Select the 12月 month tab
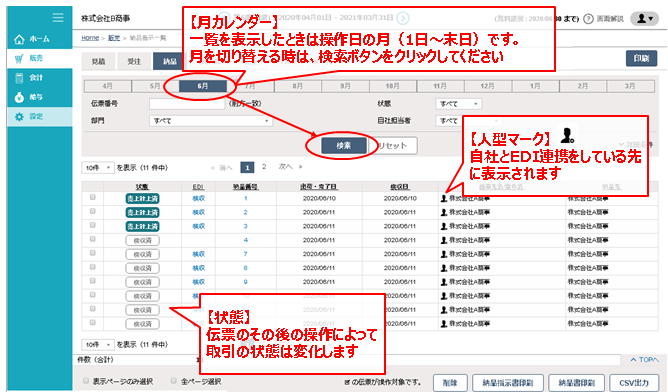 tap(488, 86)
